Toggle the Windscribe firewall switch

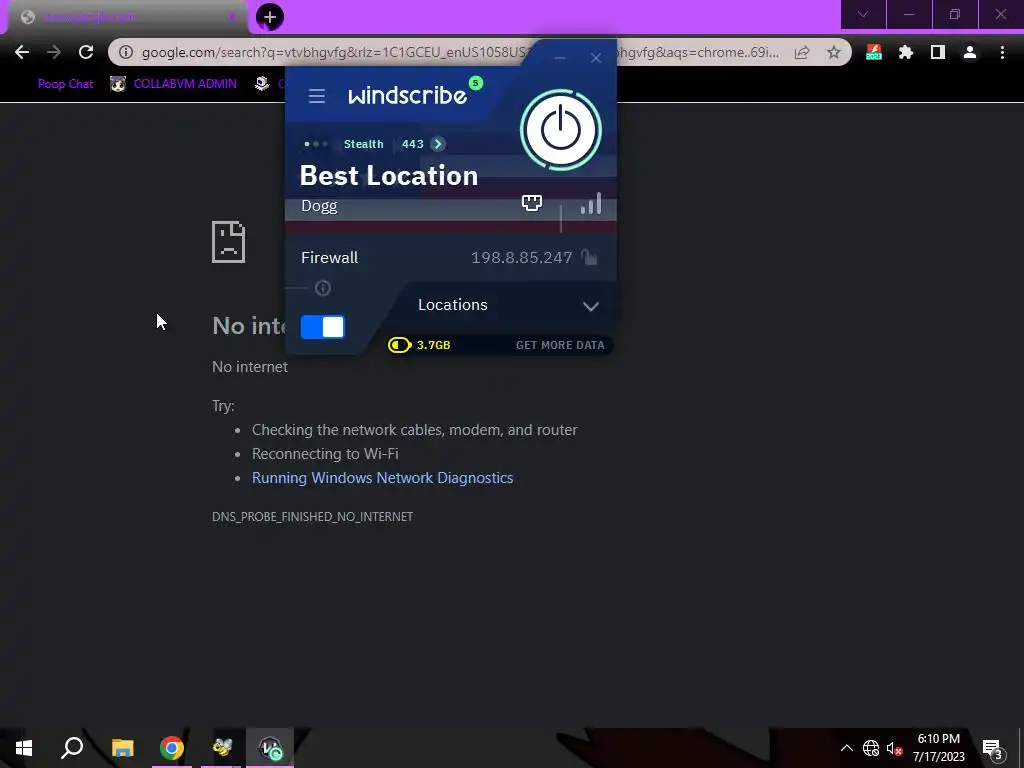click(323, 327)
